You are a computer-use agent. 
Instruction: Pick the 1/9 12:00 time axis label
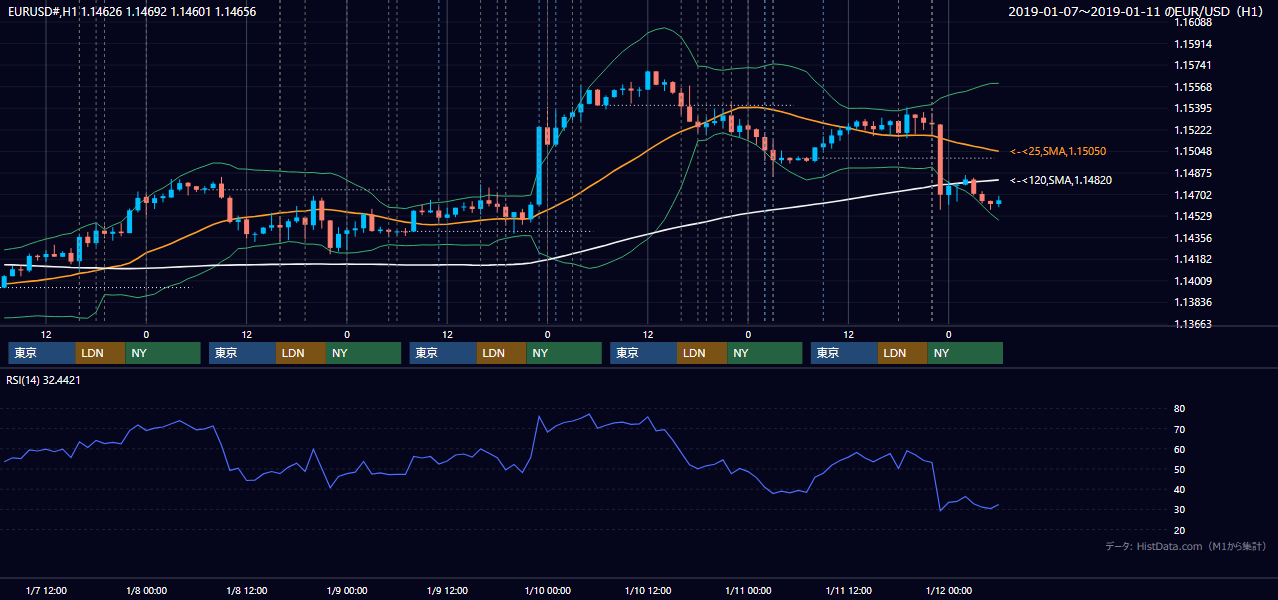click(447, 590)
